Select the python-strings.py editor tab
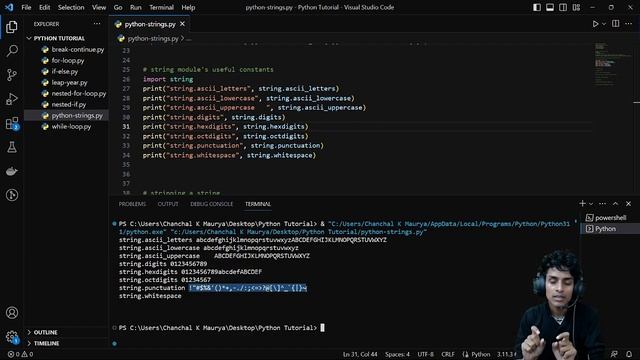The image size is (640, 360). (x=150, y=24)
